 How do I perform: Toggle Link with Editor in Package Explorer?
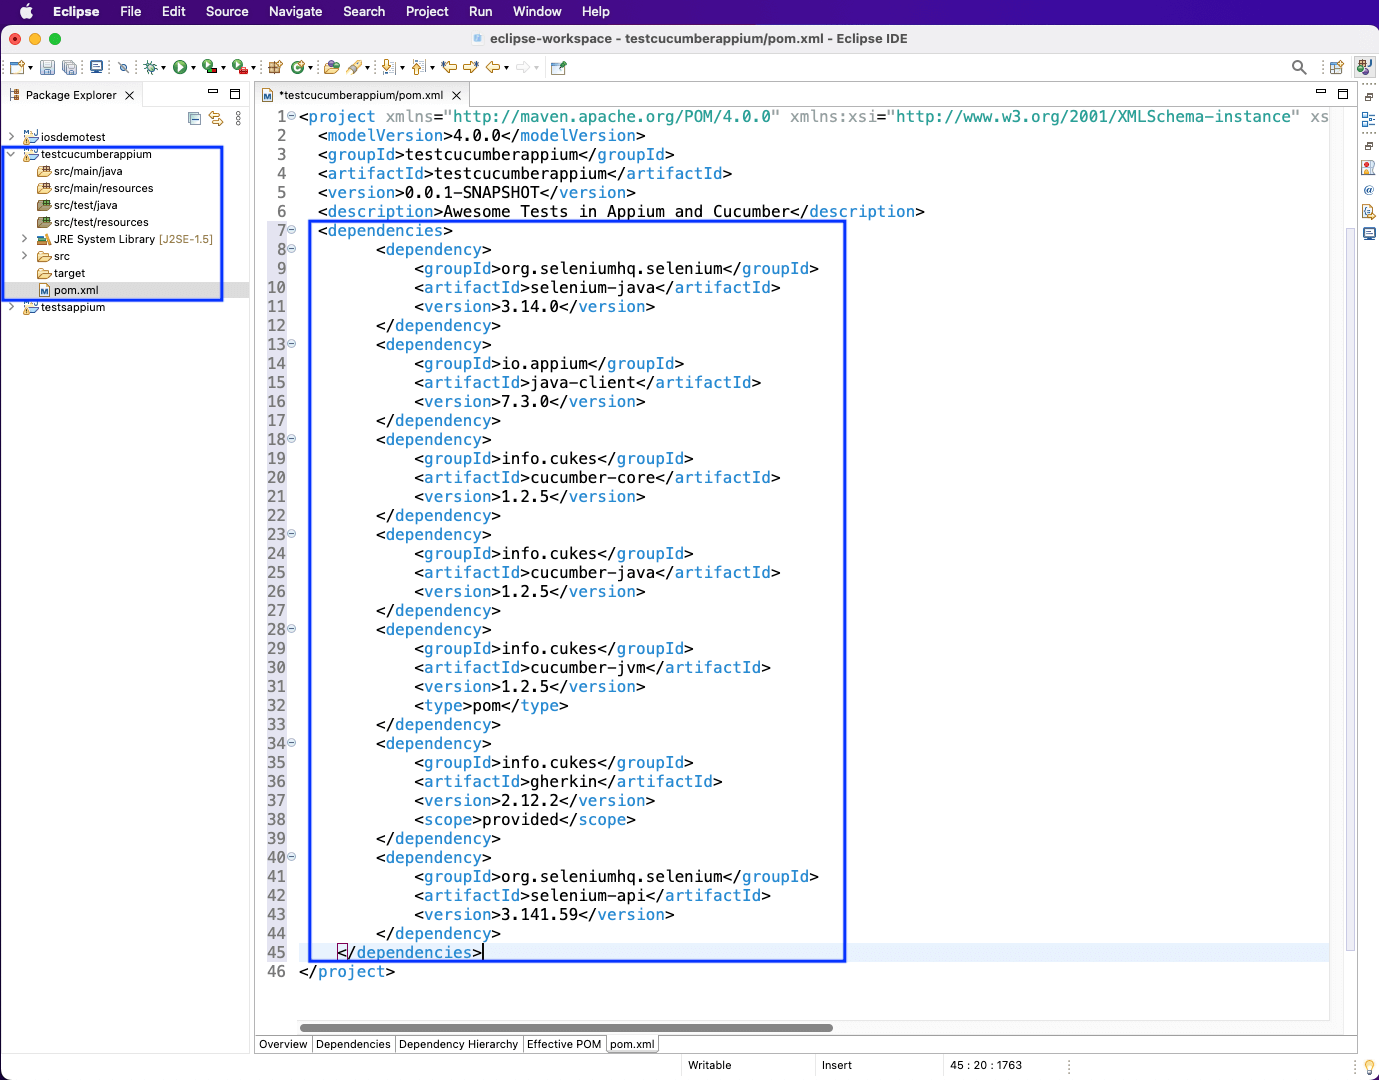pos(216,118)
